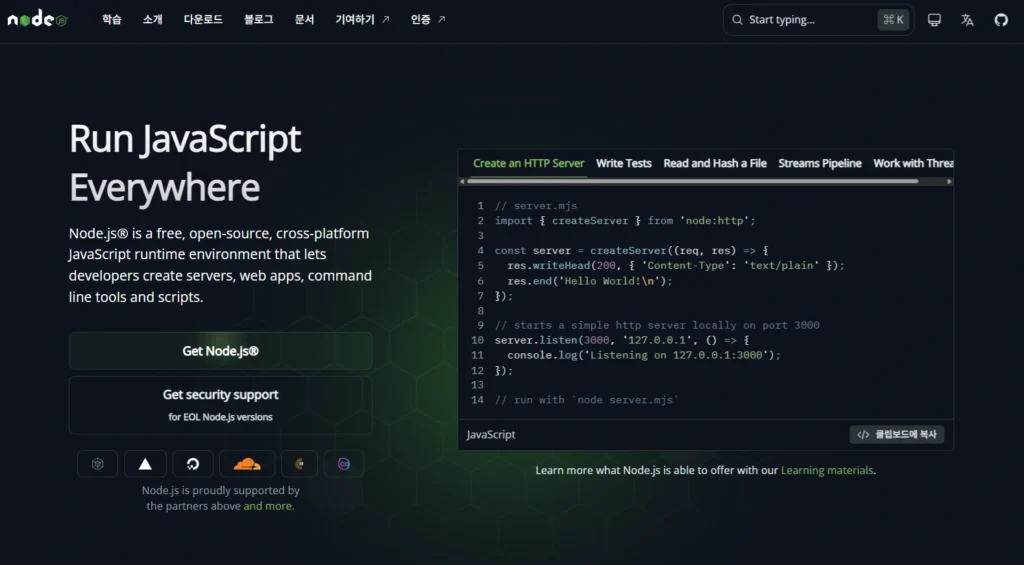Click the Node.js logo in header

[37, 20]
